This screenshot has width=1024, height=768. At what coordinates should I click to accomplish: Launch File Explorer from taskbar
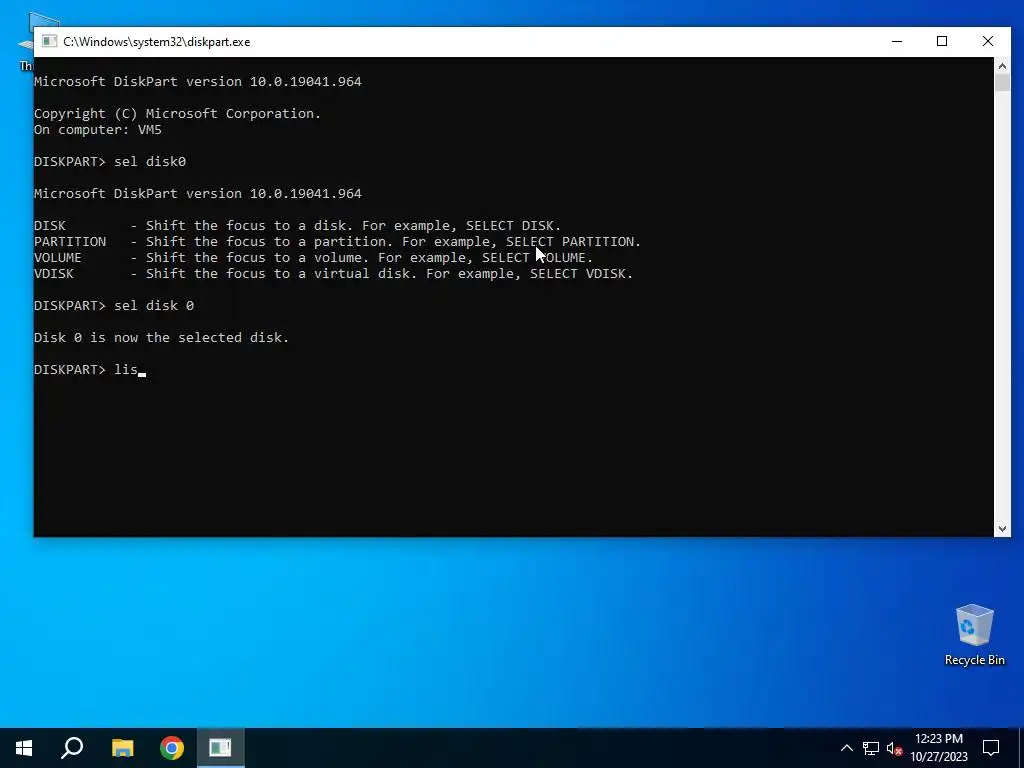tap(122, 748)
